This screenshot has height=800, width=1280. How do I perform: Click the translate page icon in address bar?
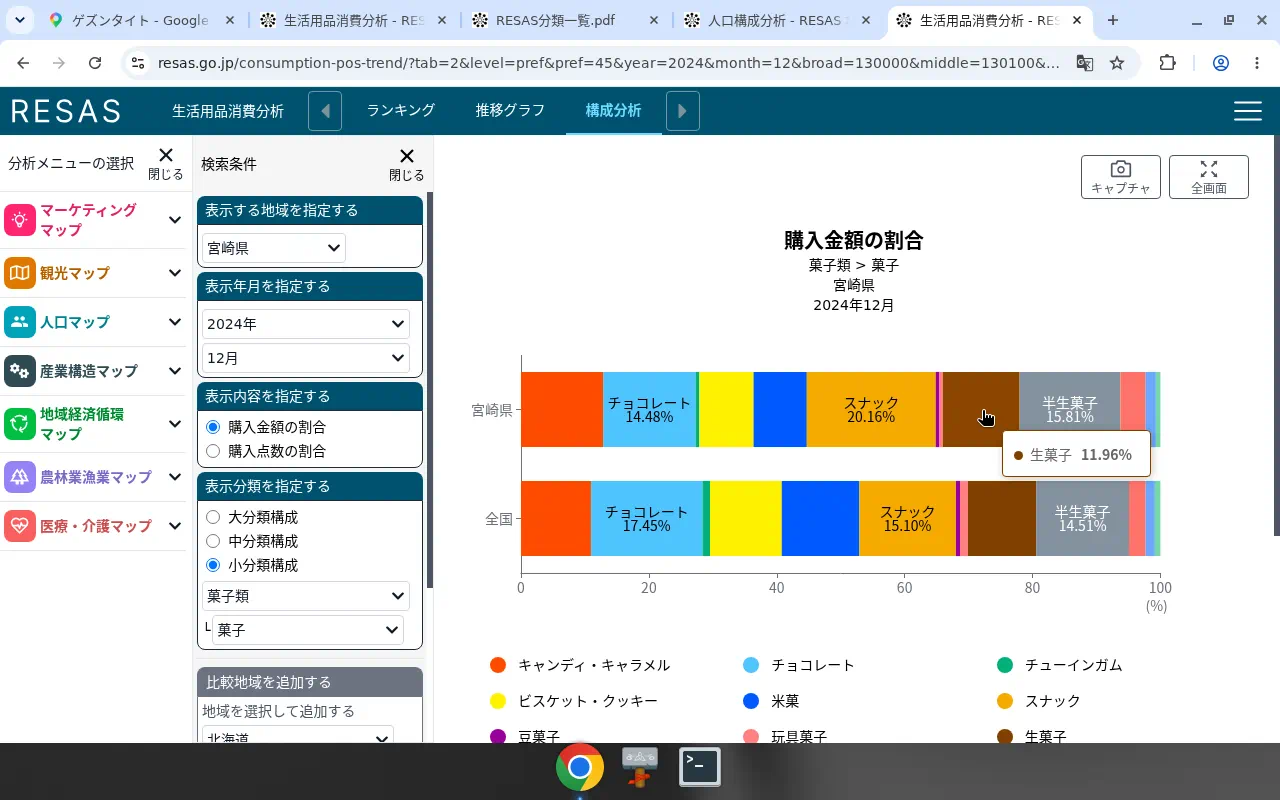(1084, 63)
